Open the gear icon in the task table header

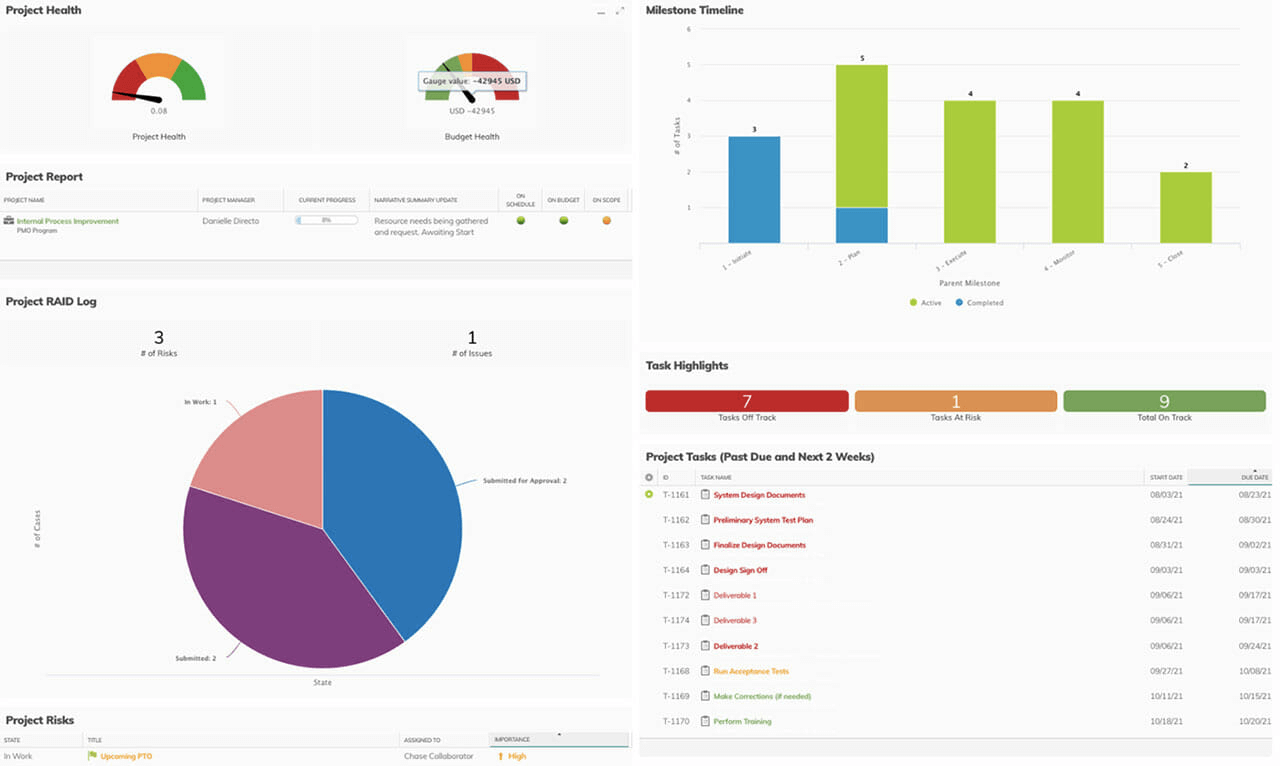point(649,477)
